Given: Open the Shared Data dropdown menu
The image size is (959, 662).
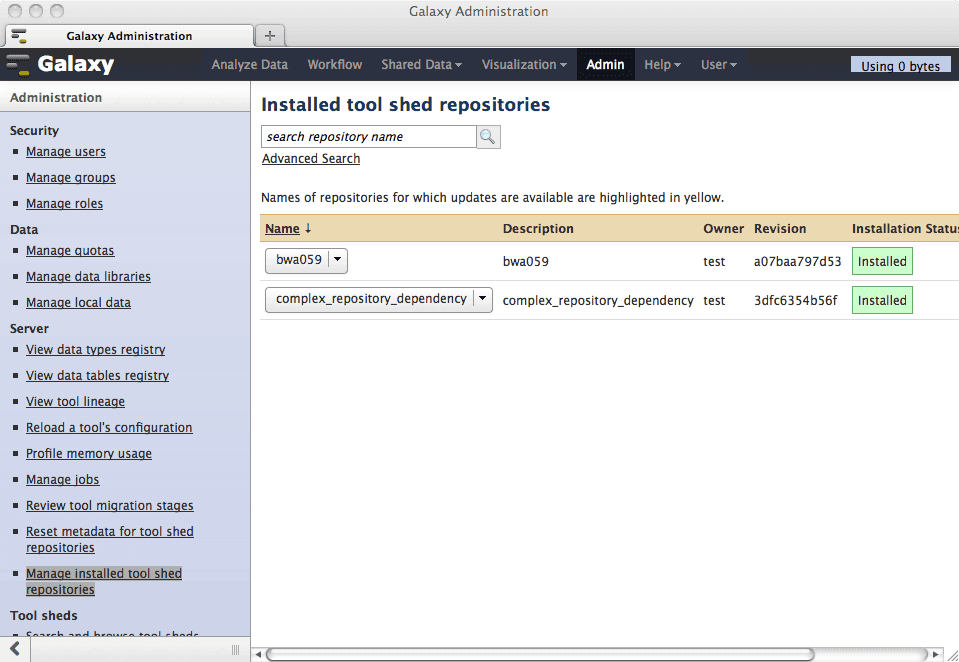Looking at the screenshot, I should 421,65.
